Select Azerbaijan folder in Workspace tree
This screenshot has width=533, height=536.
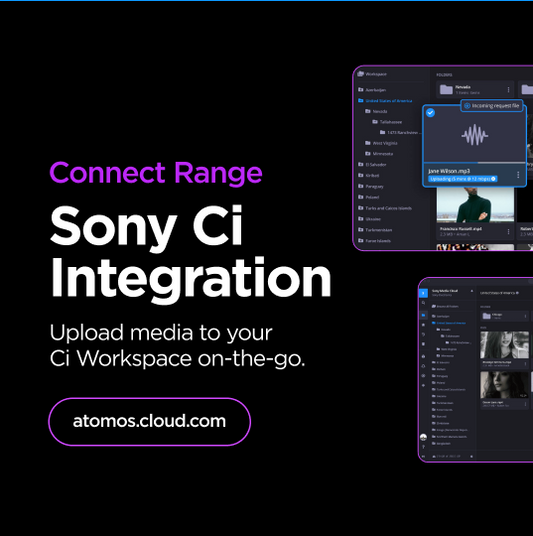pos(372,90)
